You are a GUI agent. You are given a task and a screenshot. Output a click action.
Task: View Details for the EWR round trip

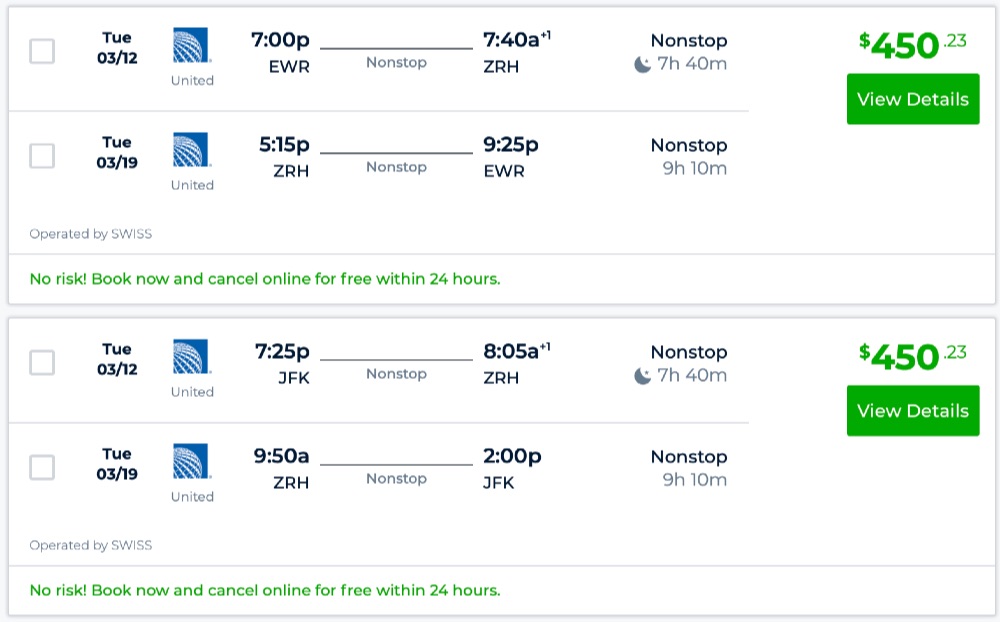[912, 99]
